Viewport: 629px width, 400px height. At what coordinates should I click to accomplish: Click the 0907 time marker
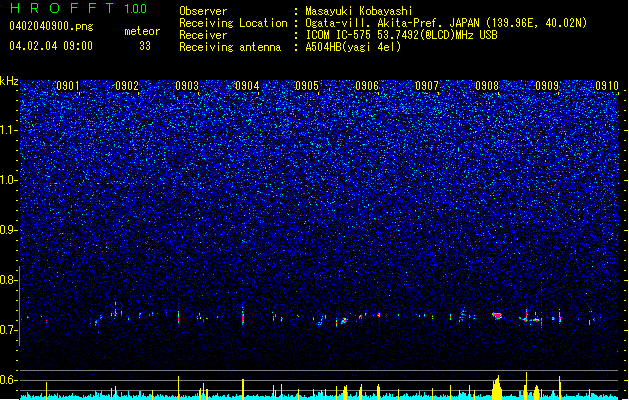pos(427,86)
